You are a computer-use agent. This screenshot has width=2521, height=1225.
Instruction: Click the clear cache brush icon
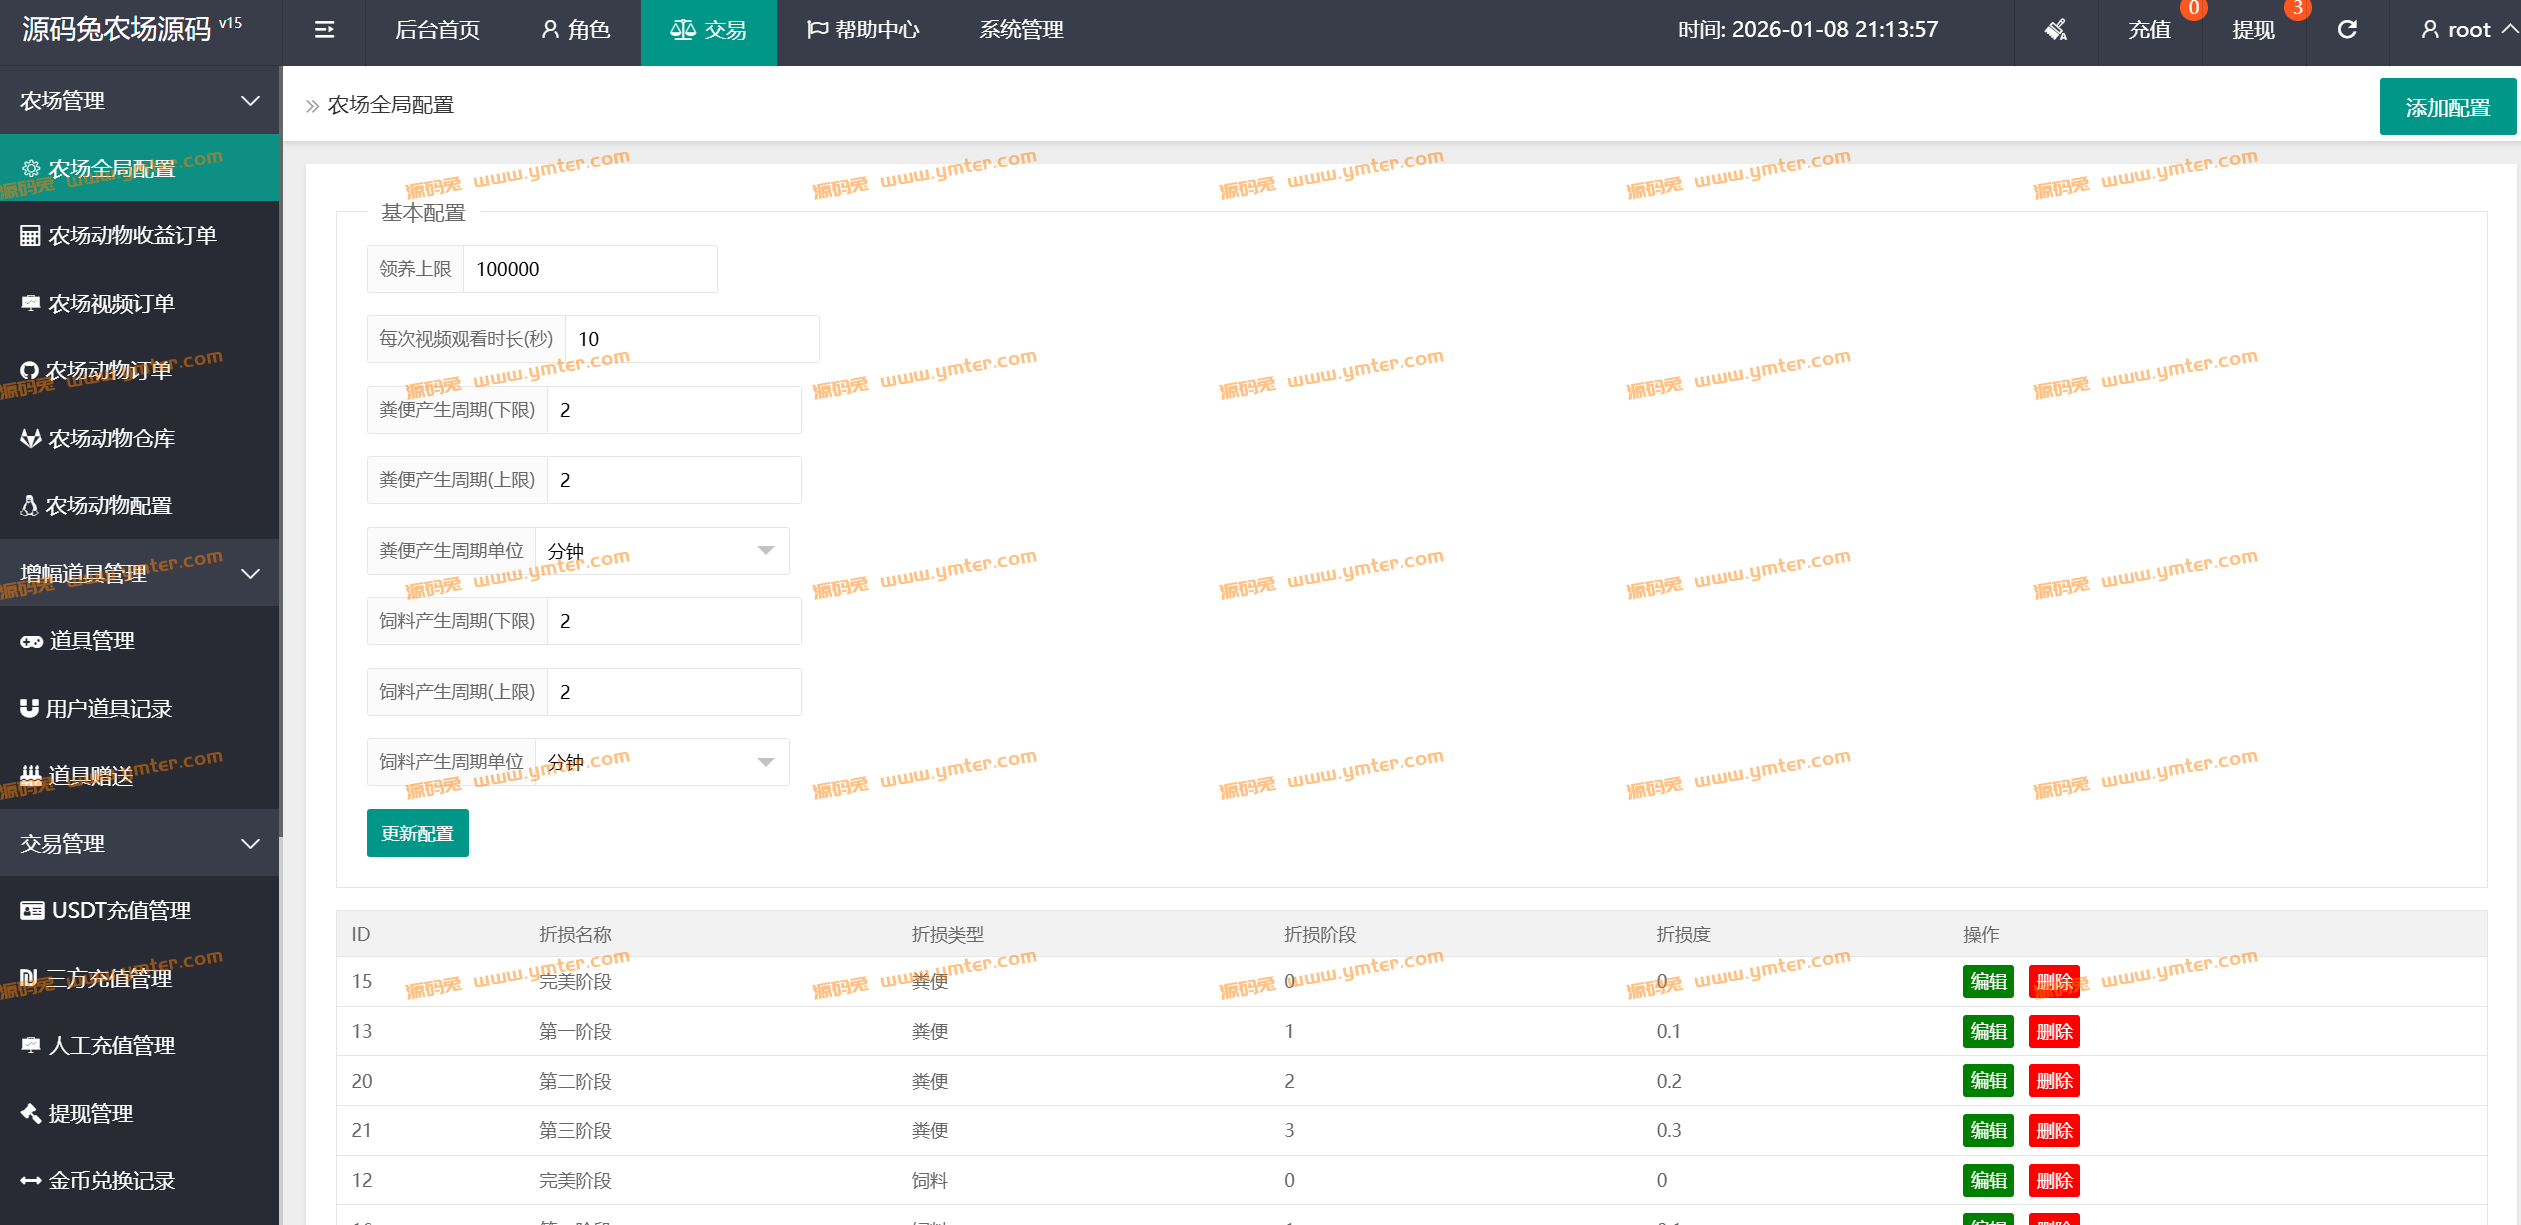click(2055, 30)
